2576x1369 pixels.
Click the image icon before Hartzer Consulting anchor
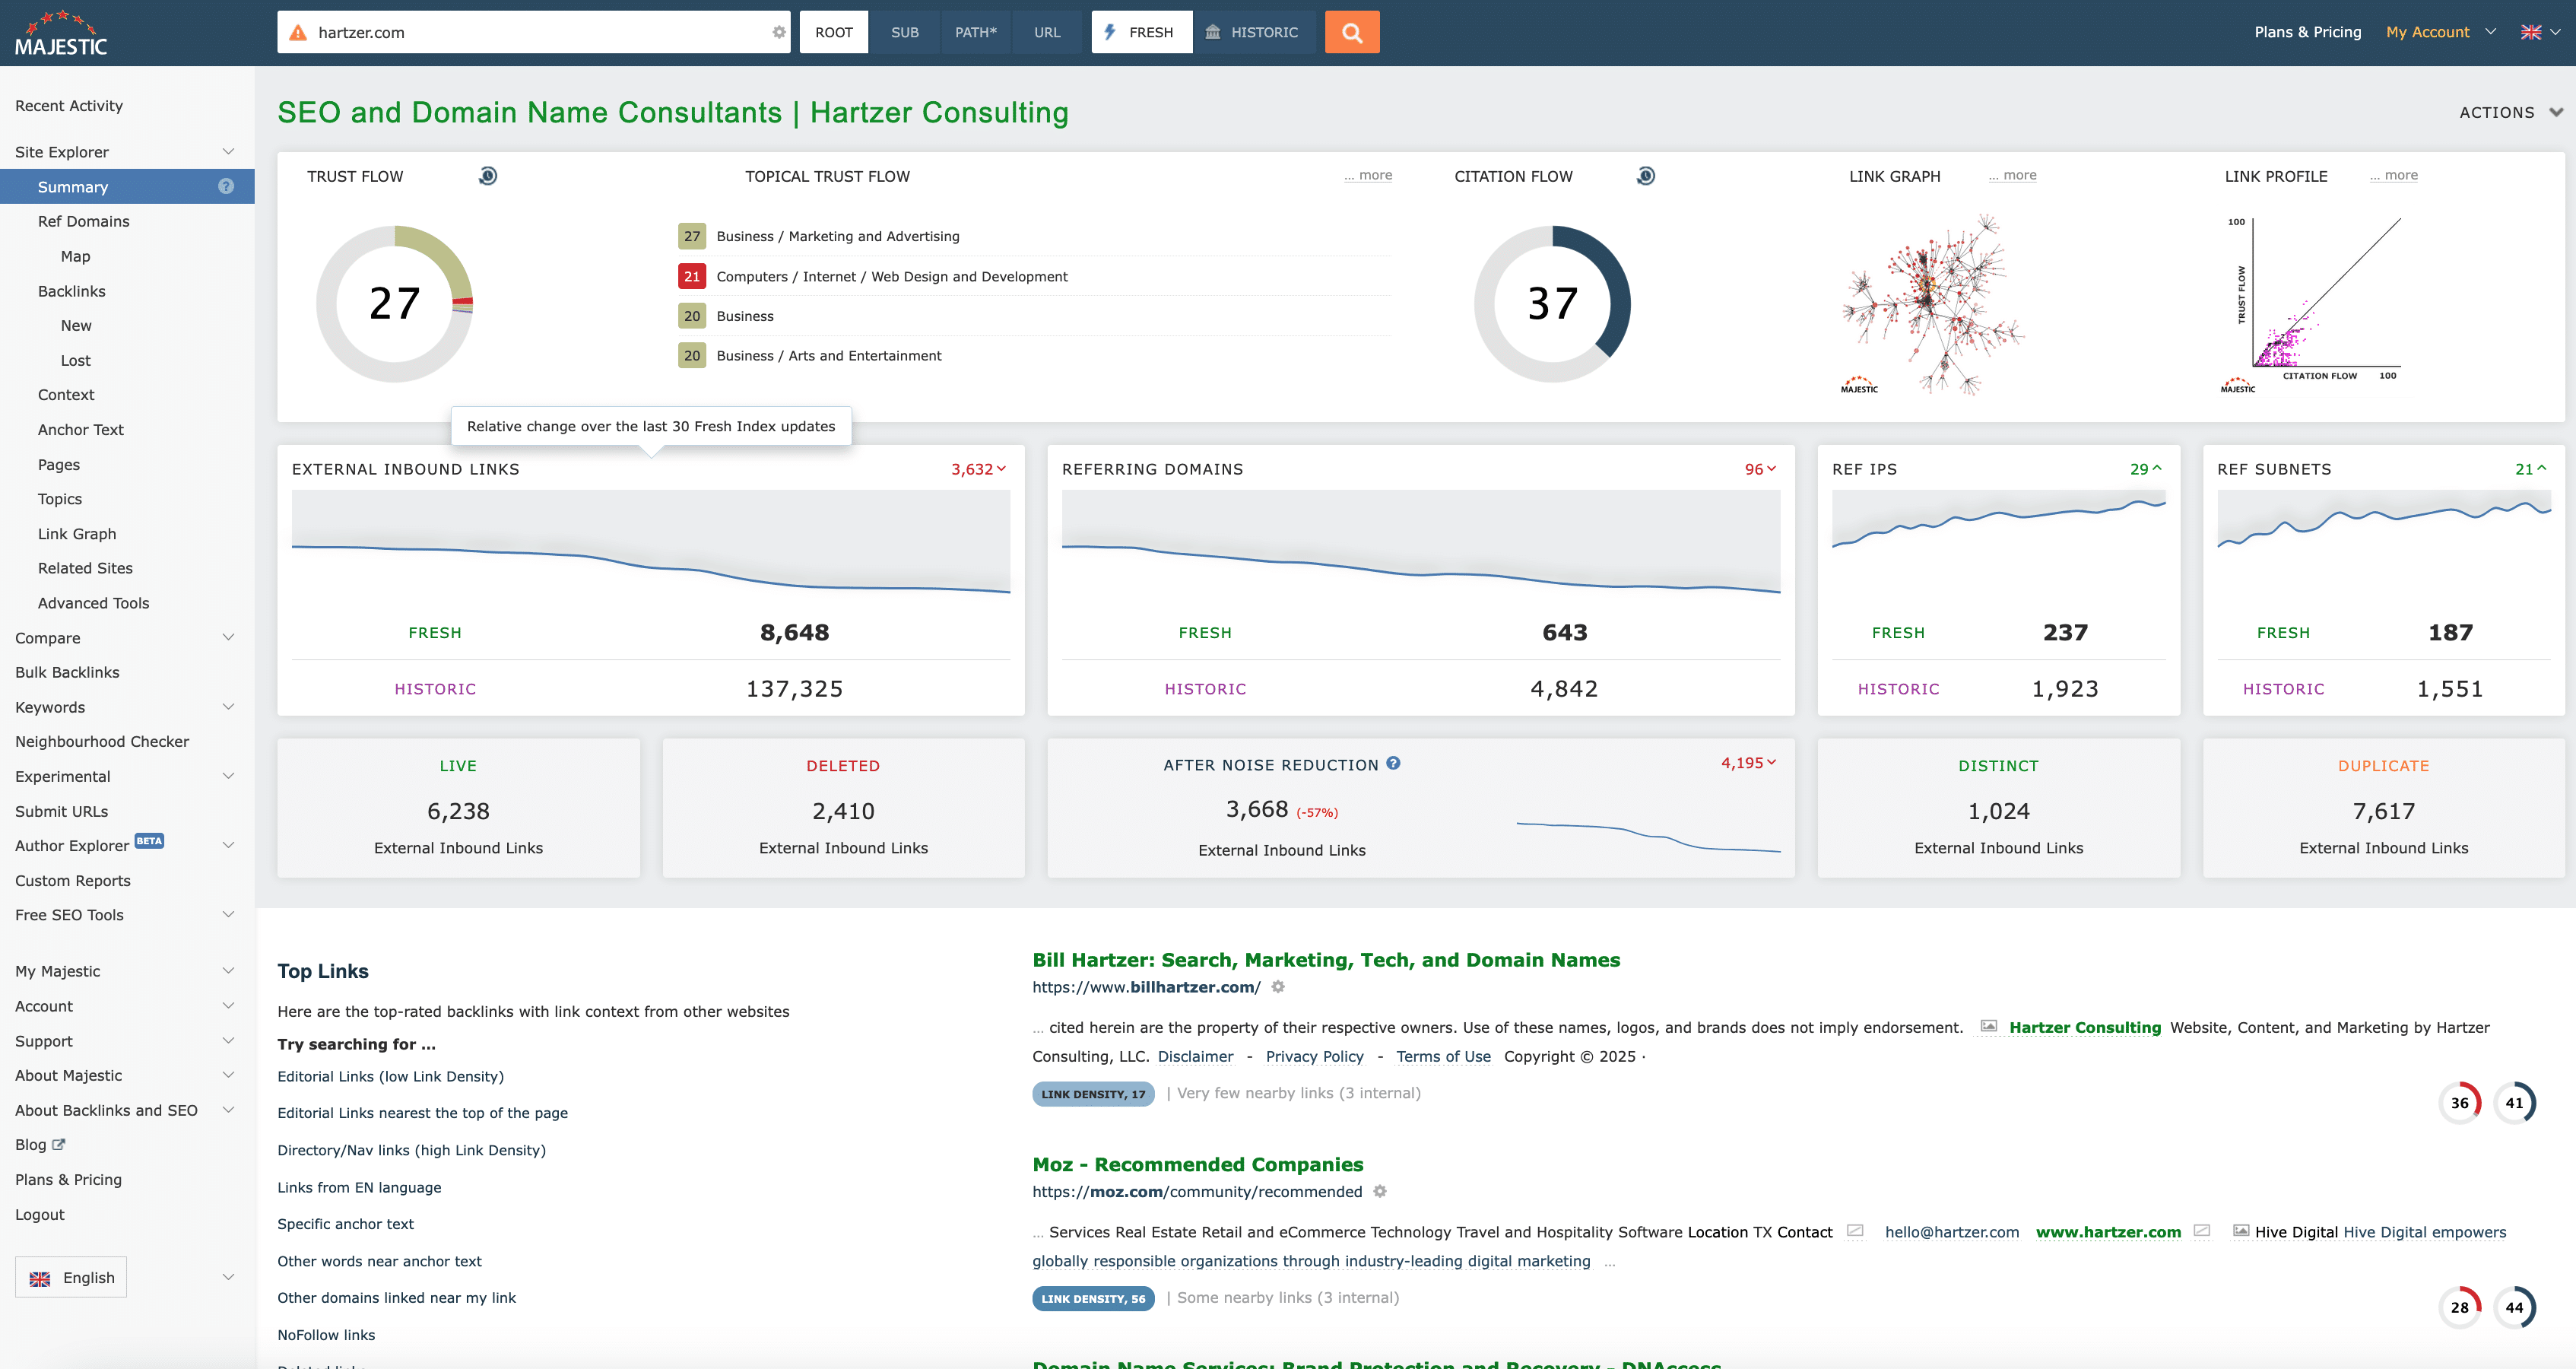(x=1989, y=1027)
